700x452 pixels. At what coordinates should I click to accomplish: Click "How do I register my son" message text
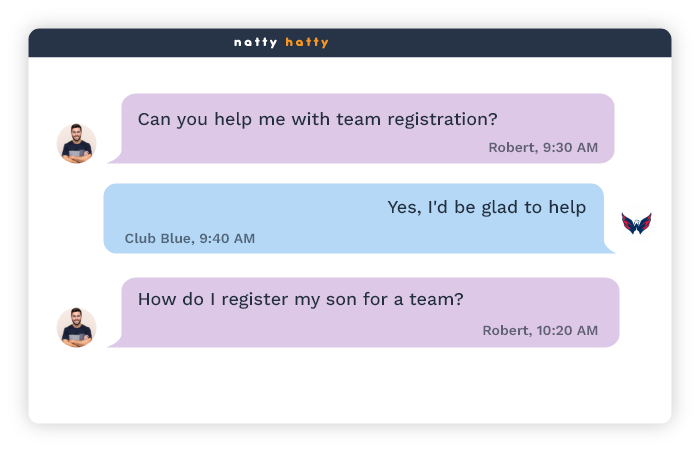point(300,299)
